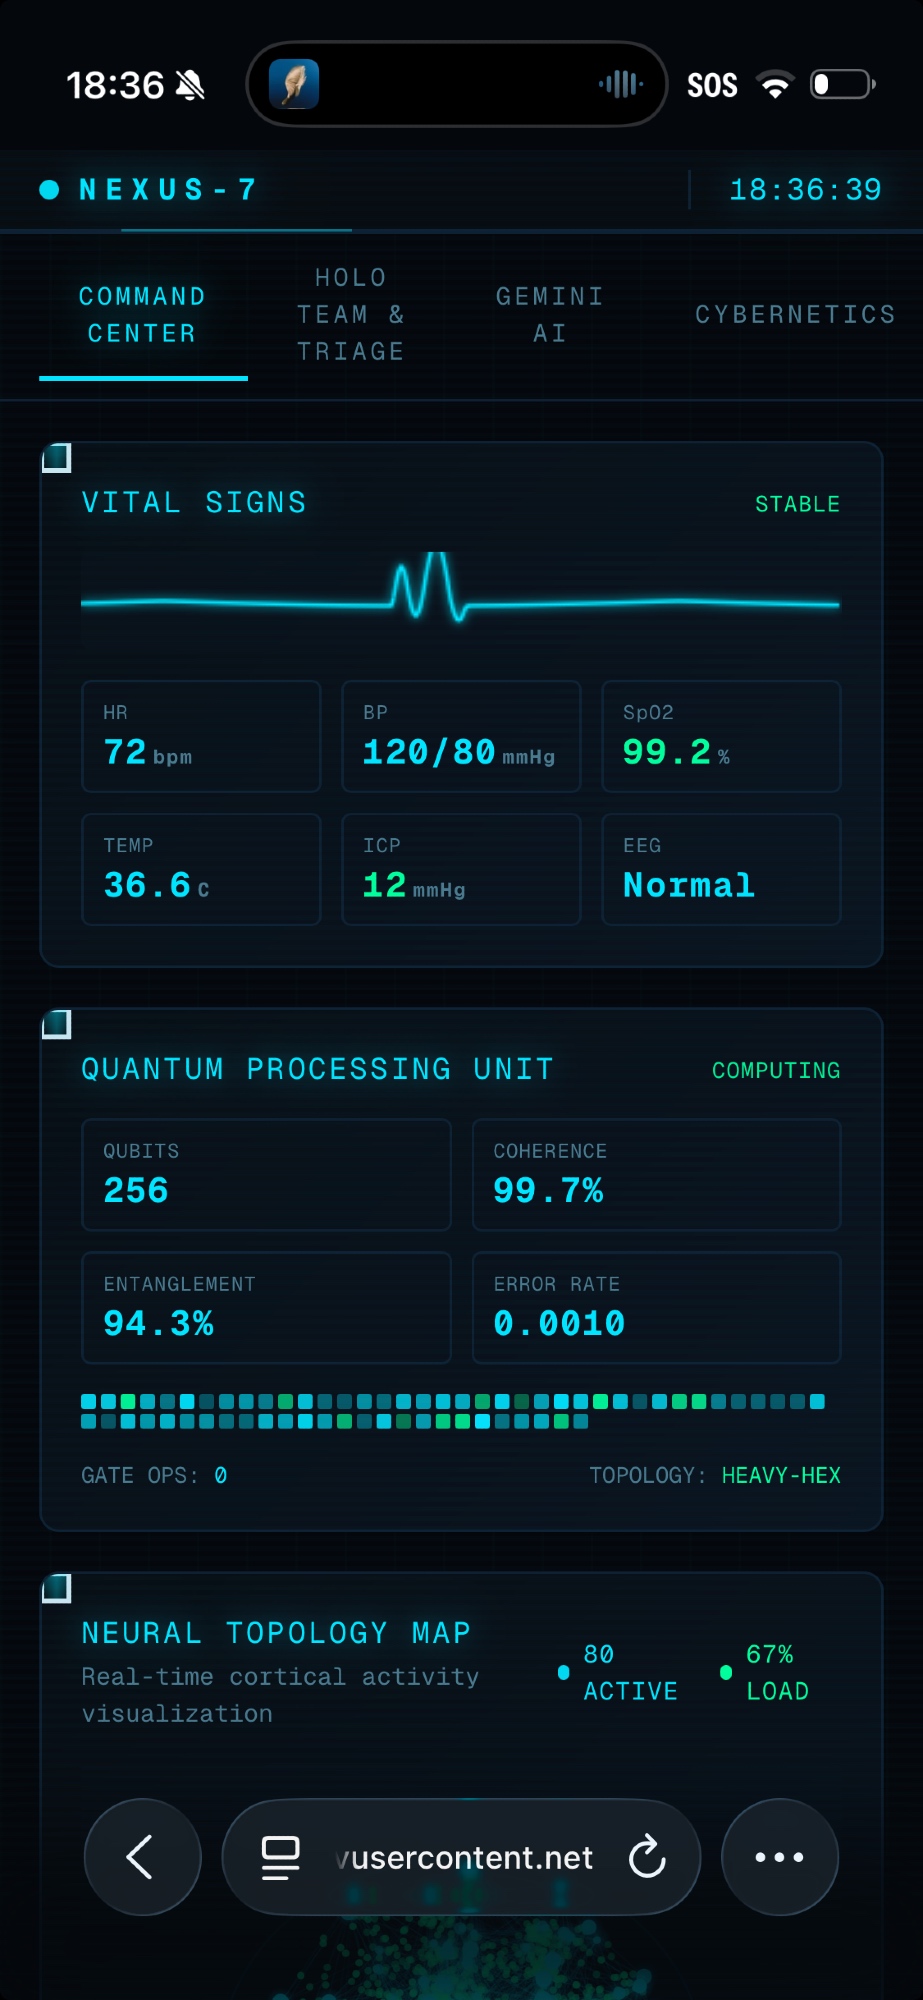Select the Command Center tab
Viewport: 923px width, 2000px height.
point(142,314)
